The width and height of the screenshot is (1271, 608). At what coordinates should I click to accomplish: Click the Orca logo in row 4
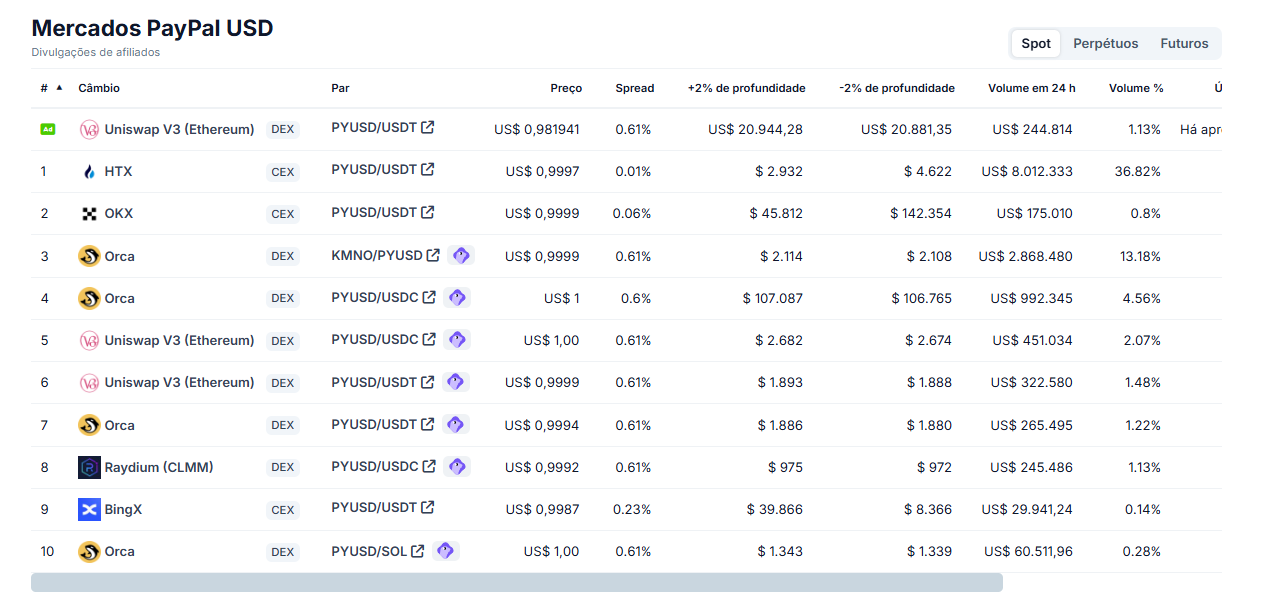pyautogui.click(x=90, y=298)
